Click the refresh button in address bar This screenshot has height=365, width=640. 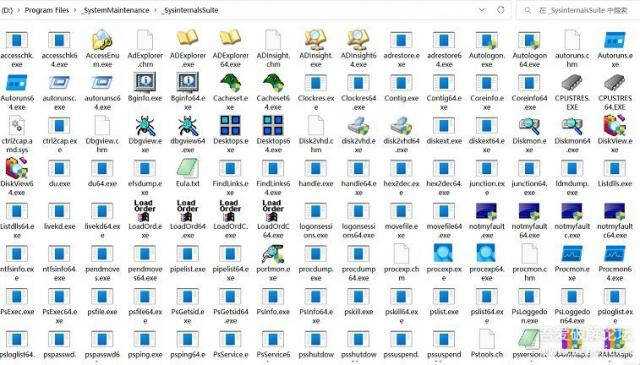pos(501,10)
